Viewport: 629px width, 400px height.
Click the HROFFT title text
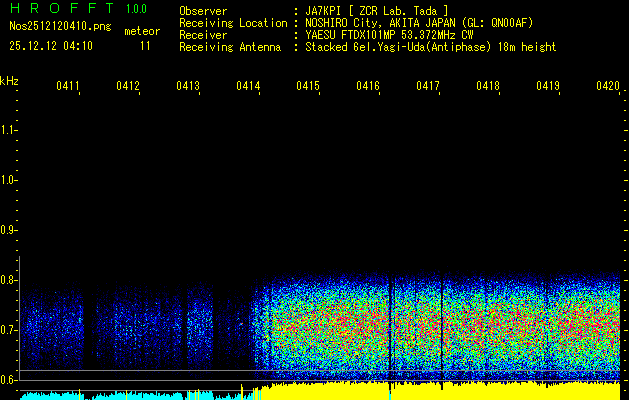pos(56,10)
